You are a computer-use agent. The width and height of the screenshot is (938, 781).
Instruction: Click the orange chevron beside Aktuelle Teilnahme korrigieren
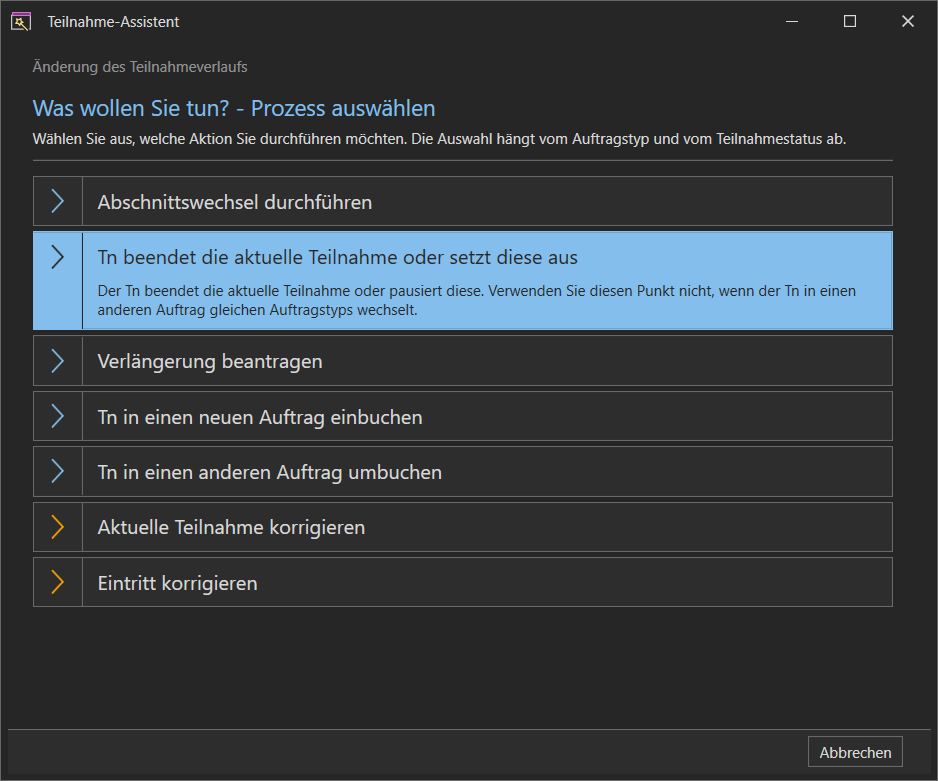[x=57, y=527]
